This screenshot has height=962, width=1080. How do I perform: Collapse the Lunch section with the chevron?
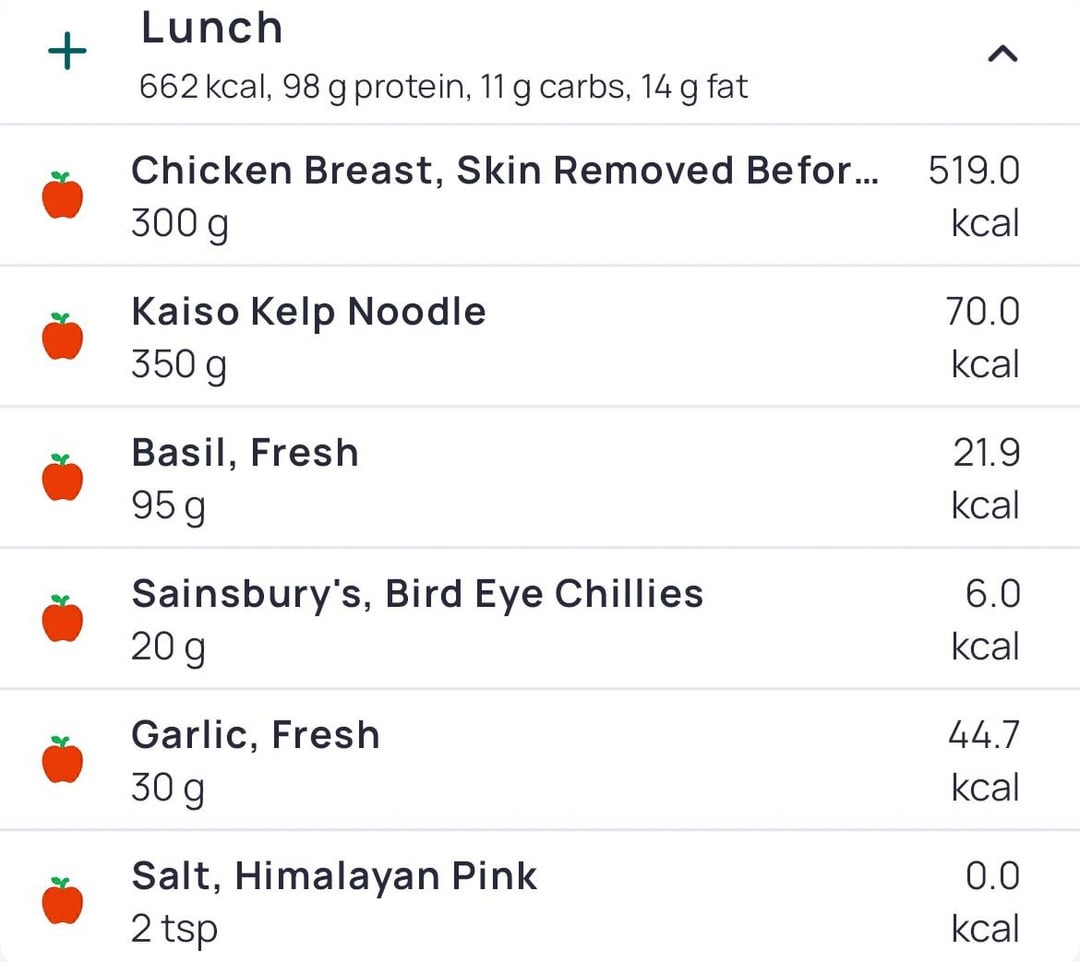tap(1002, 54)
